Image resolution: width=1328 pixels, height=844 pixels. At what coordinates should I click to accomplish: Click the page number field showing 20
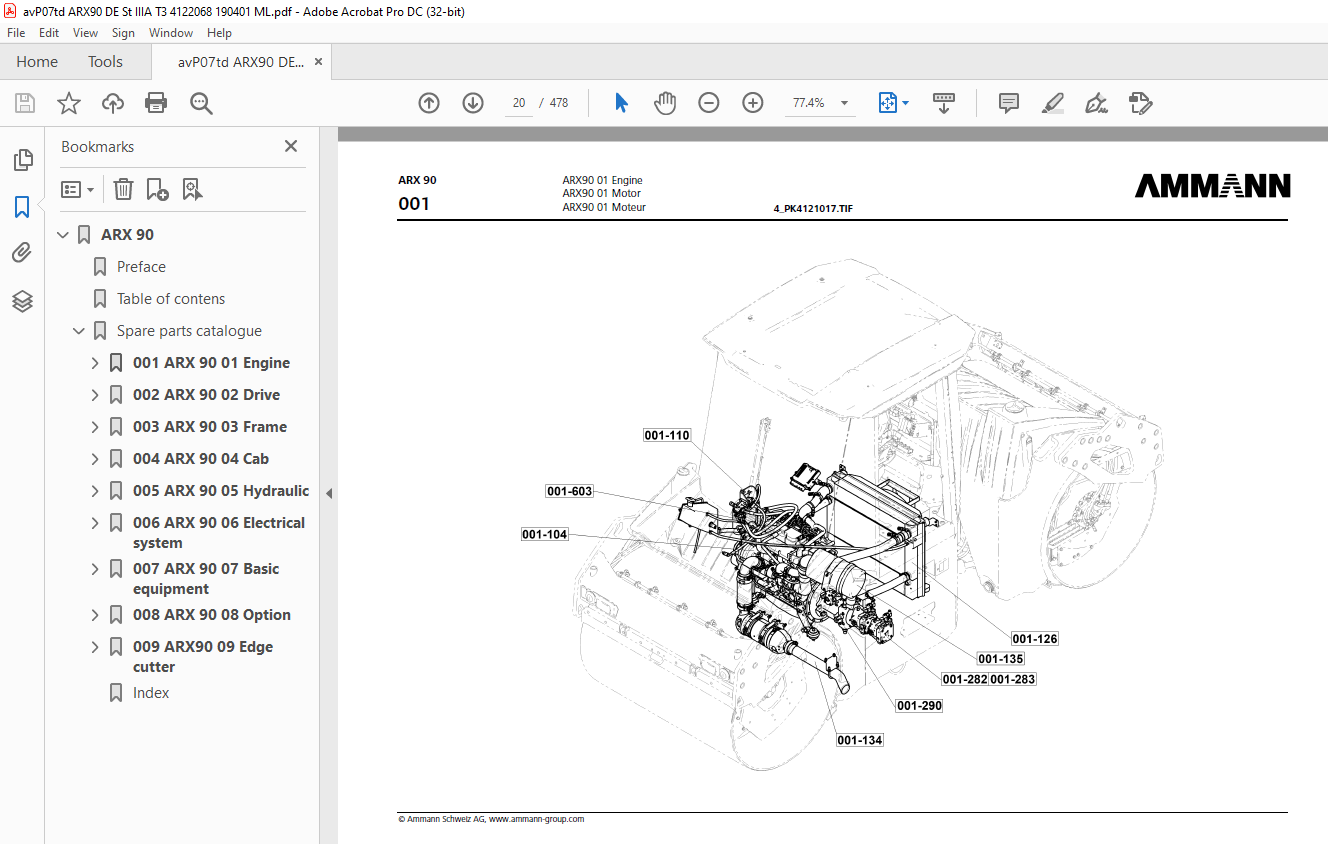point(518,103)
